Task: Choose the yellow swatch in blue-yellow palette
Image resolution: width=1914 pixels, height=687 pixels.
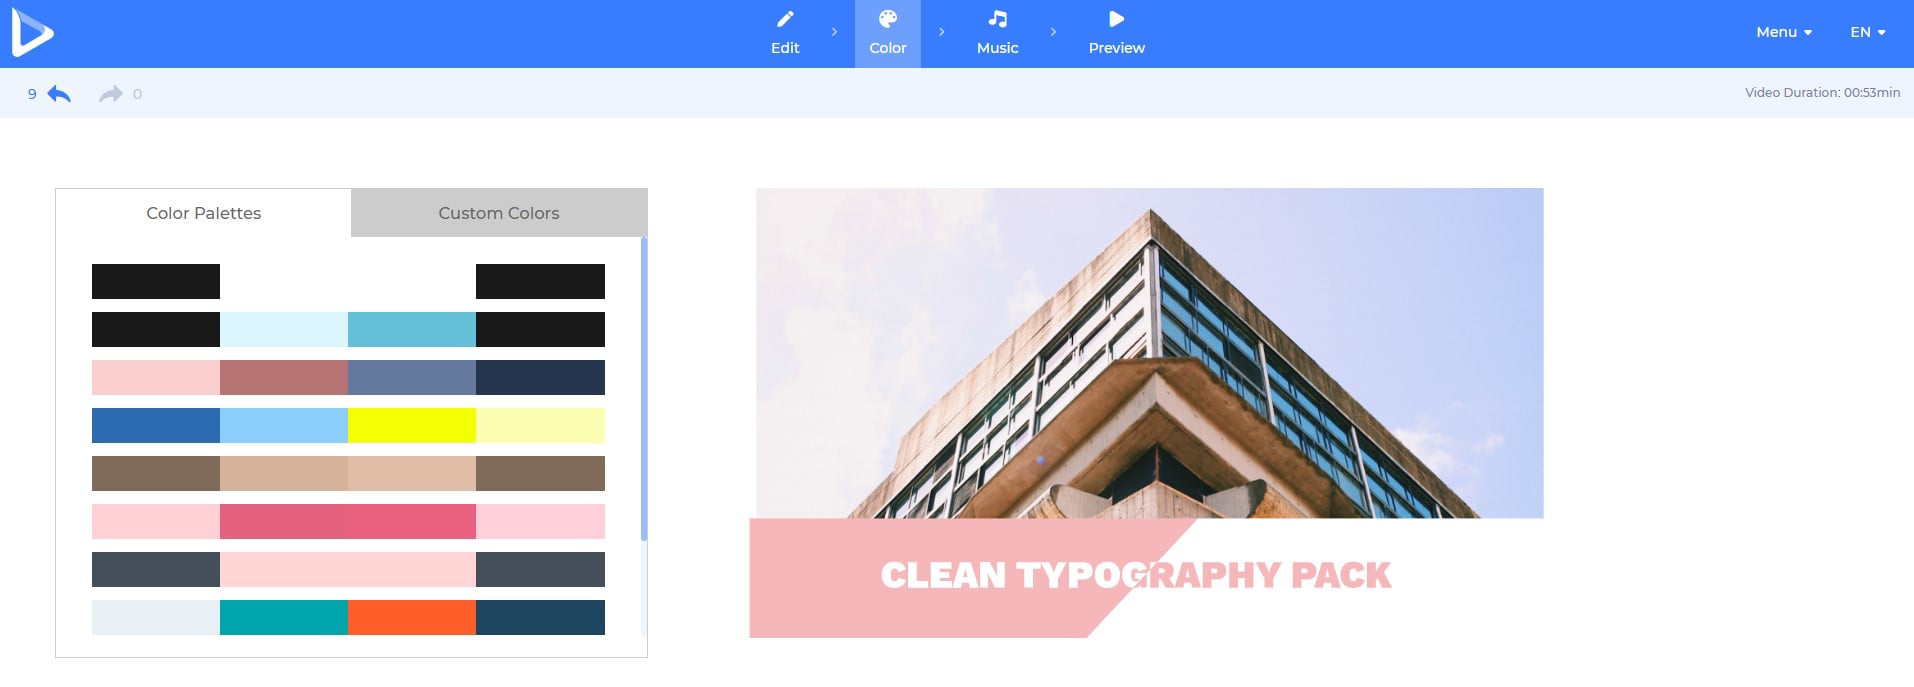Action: [x=411, y=425]
